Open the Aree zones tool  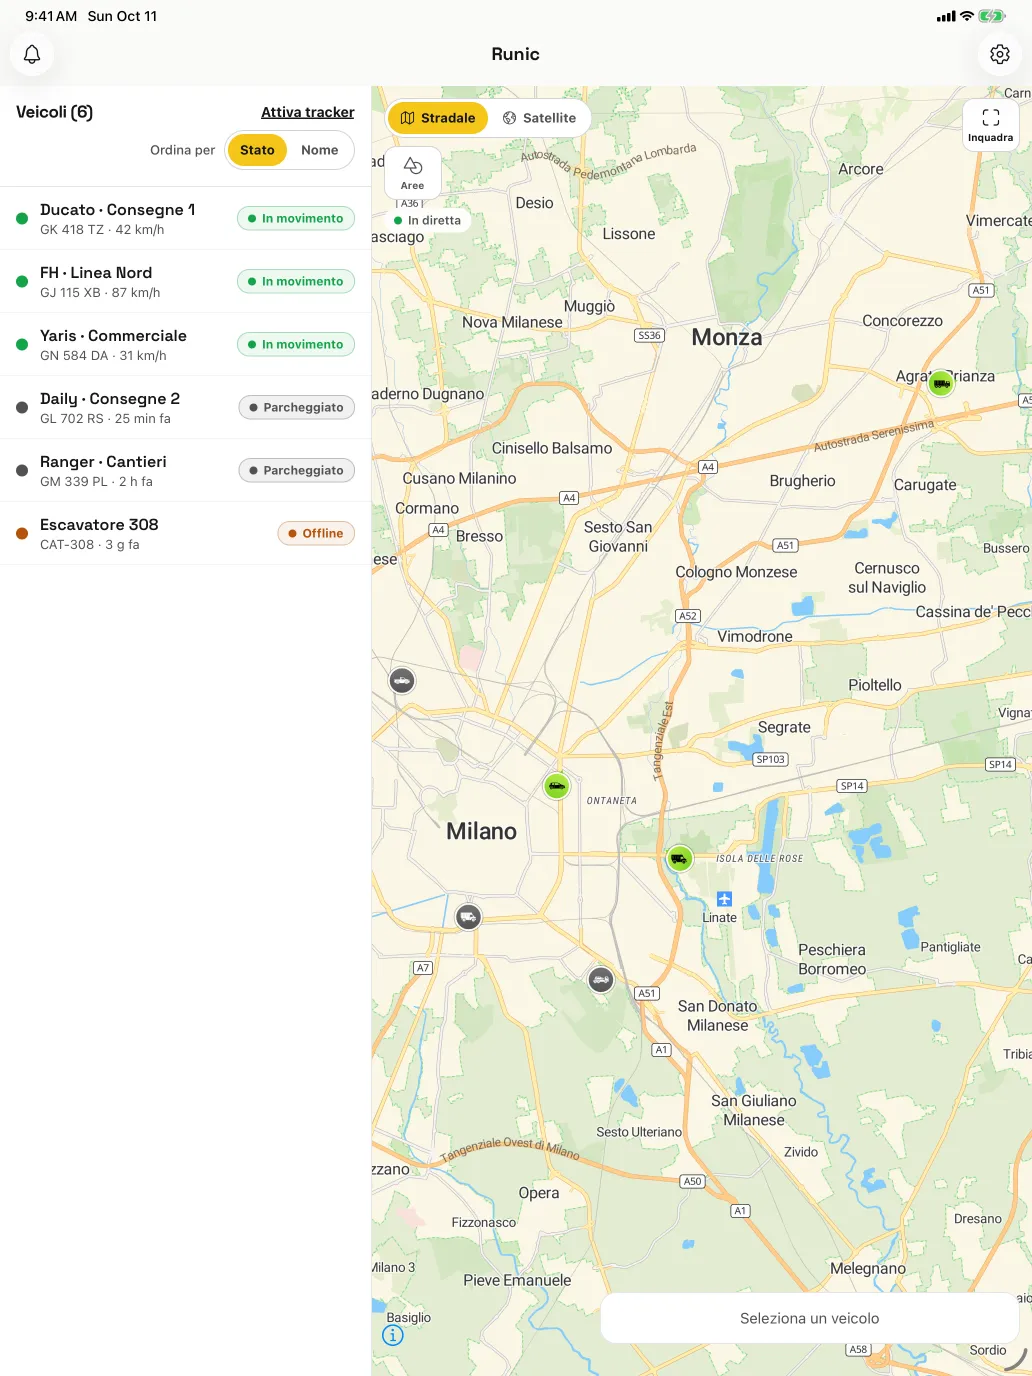pos(413,173)
